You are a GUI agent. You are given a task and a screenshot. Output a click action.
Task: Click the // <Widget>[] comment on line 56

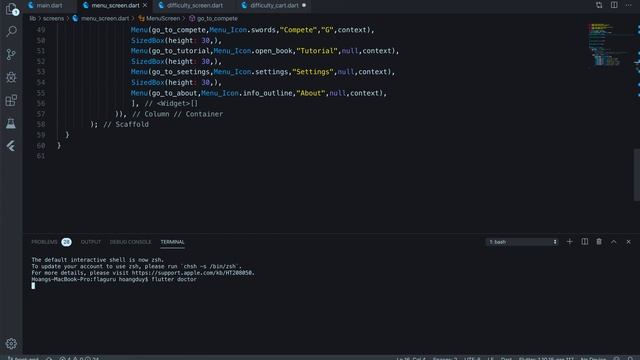click(x=171, y=104)
